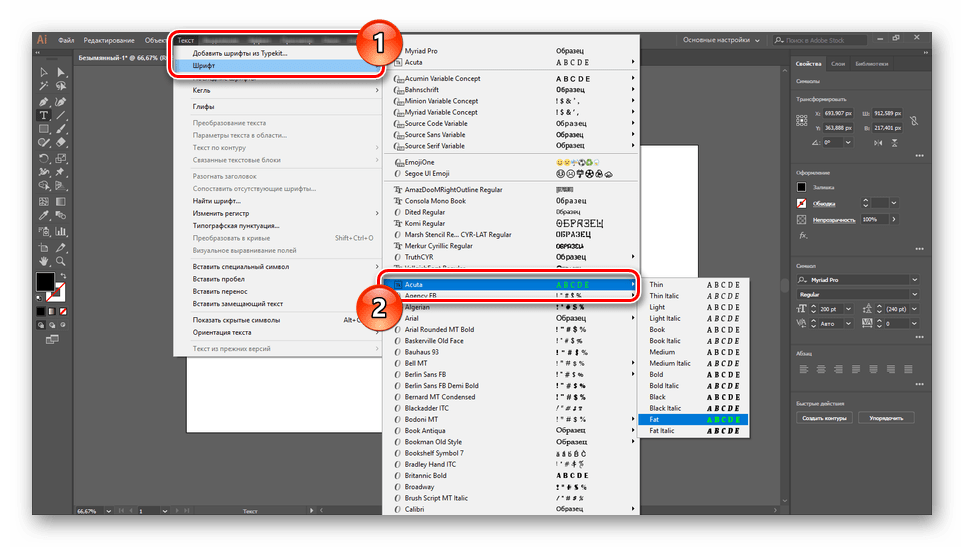
Task: Click the zoom level field 66,67%
Action: click(89, 511)
